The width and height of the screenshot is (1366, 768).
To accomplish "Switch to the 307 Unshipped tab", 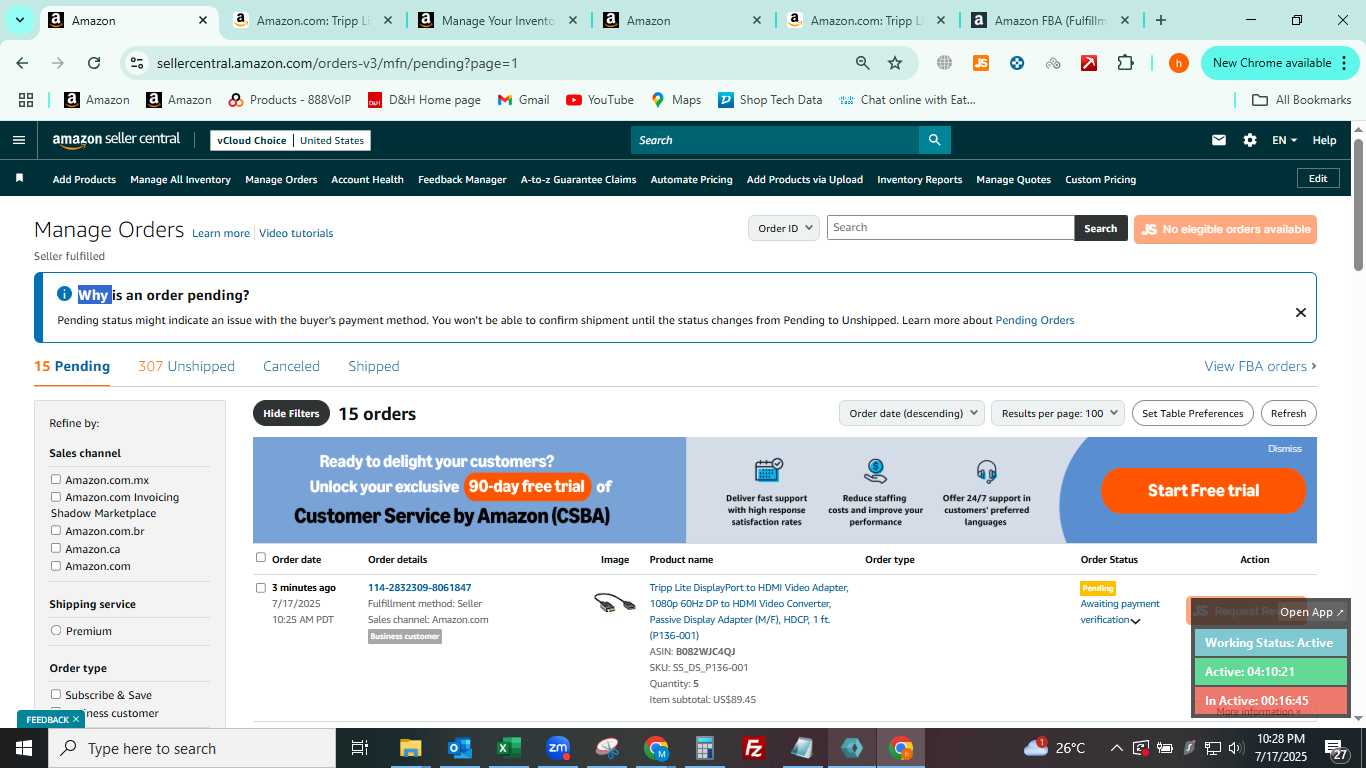I will [x=186, y=366].
